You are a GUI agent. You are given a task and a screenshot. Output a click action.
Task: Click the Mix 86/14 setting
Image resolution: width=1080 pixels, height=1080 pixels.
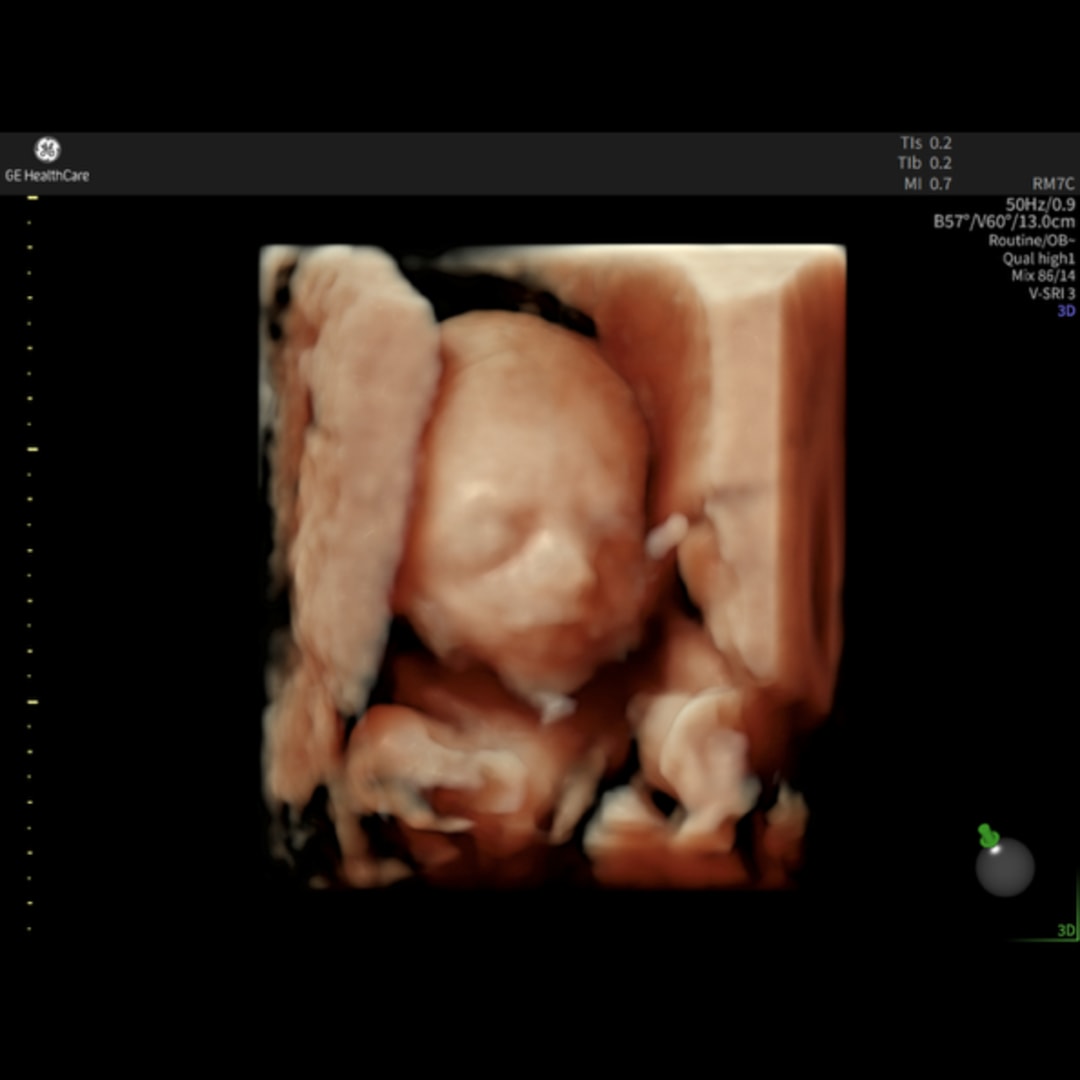tap(1043, 276)
